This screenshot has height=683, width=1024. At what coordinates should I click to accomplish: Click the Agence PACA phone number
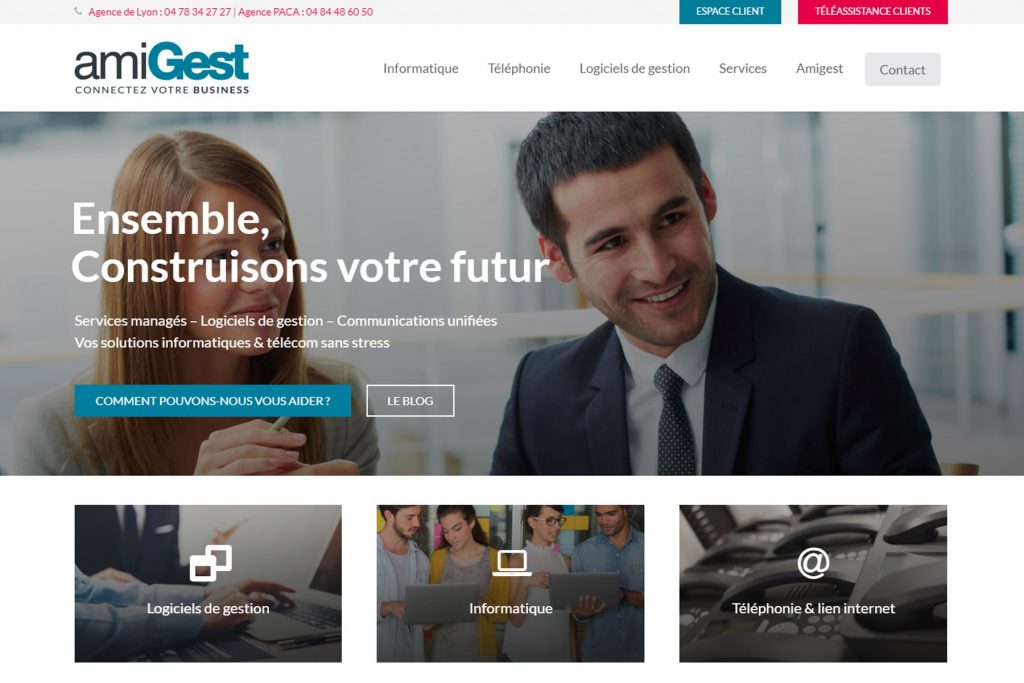point(340,12)
